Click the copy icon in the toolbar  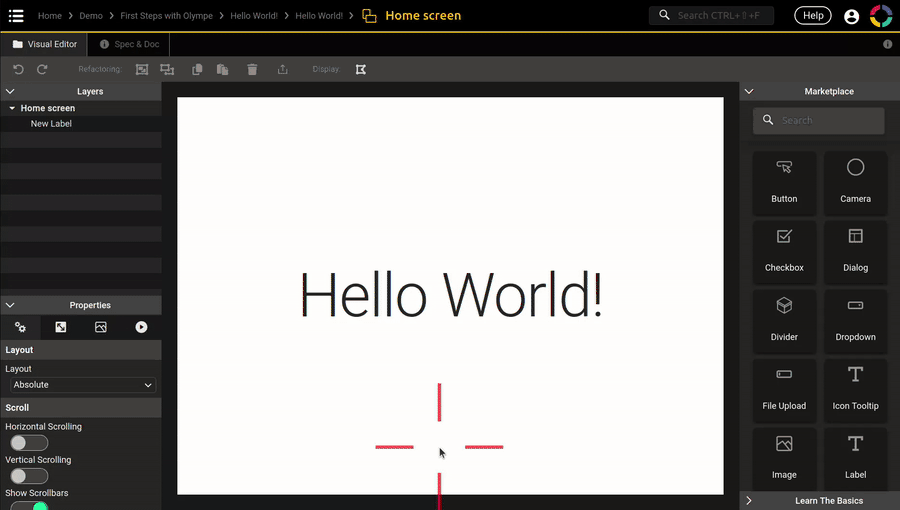click(197, 69)
